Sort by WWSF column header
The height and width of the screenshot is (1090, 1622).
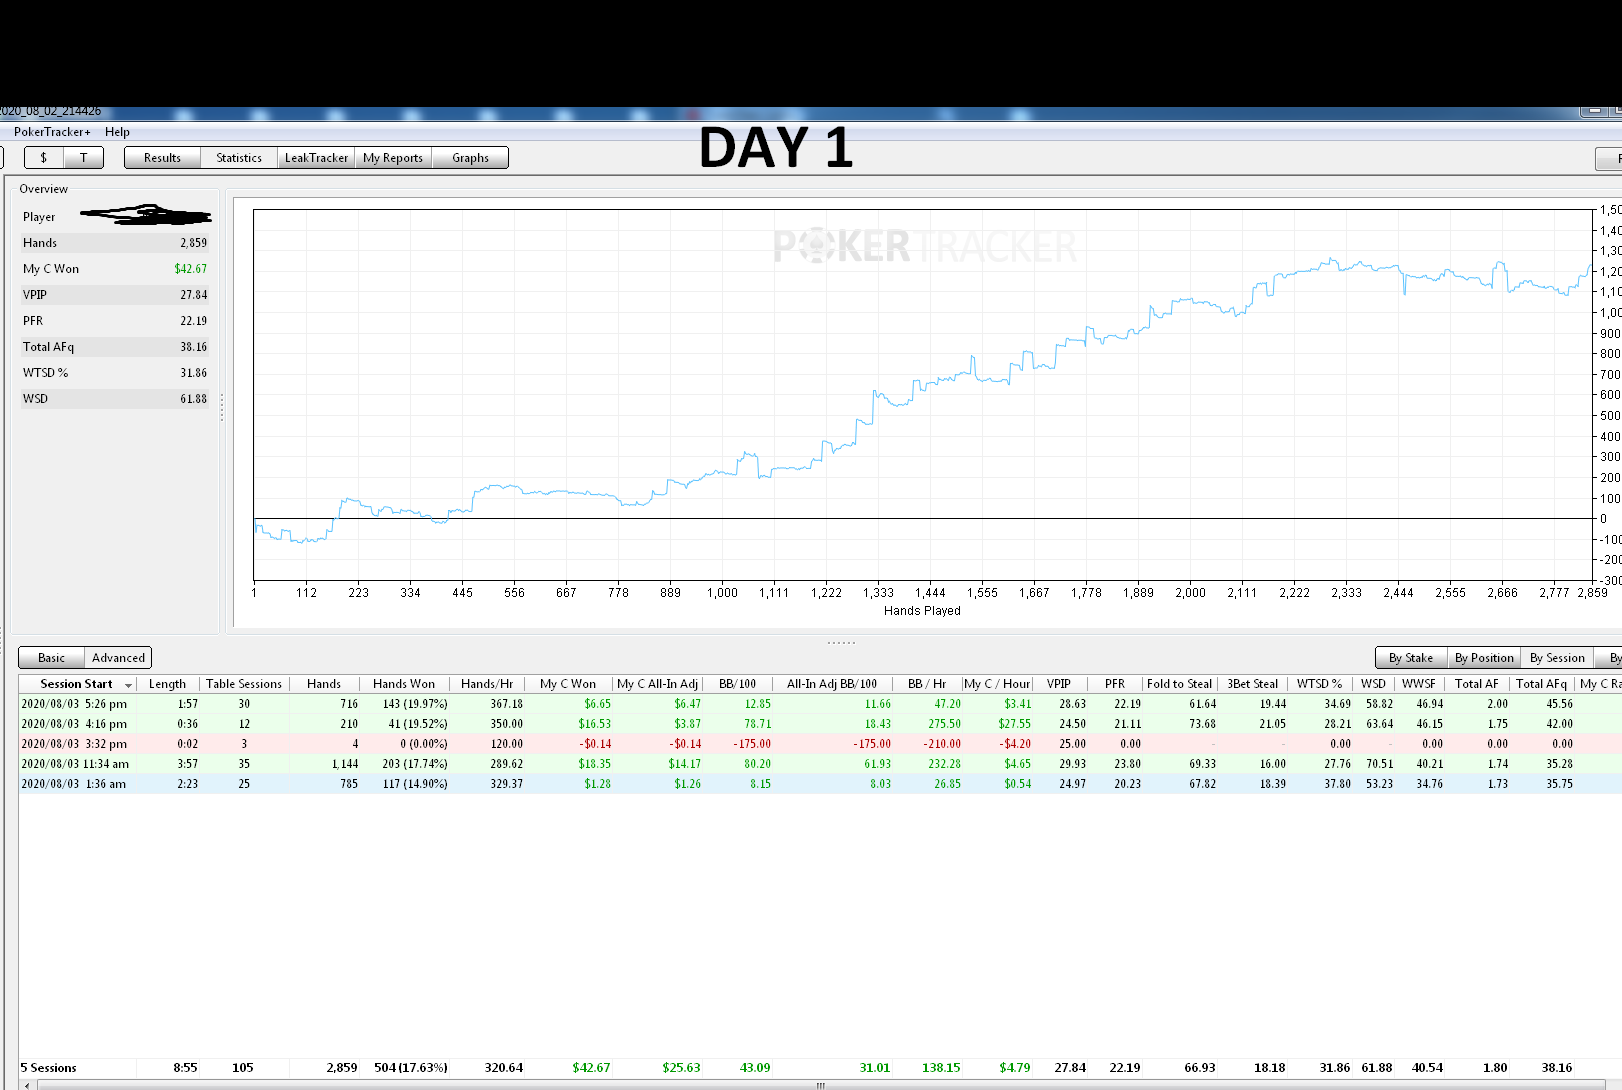click(x=1419, y=684)
